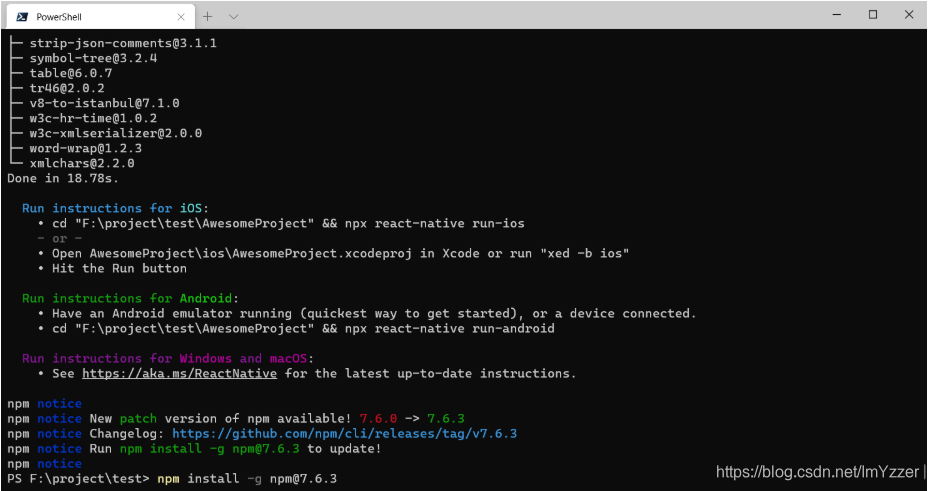930x491 pixels.
Task: Click the 'Run instructions for iOS' heading
Action: click(115, 208)
